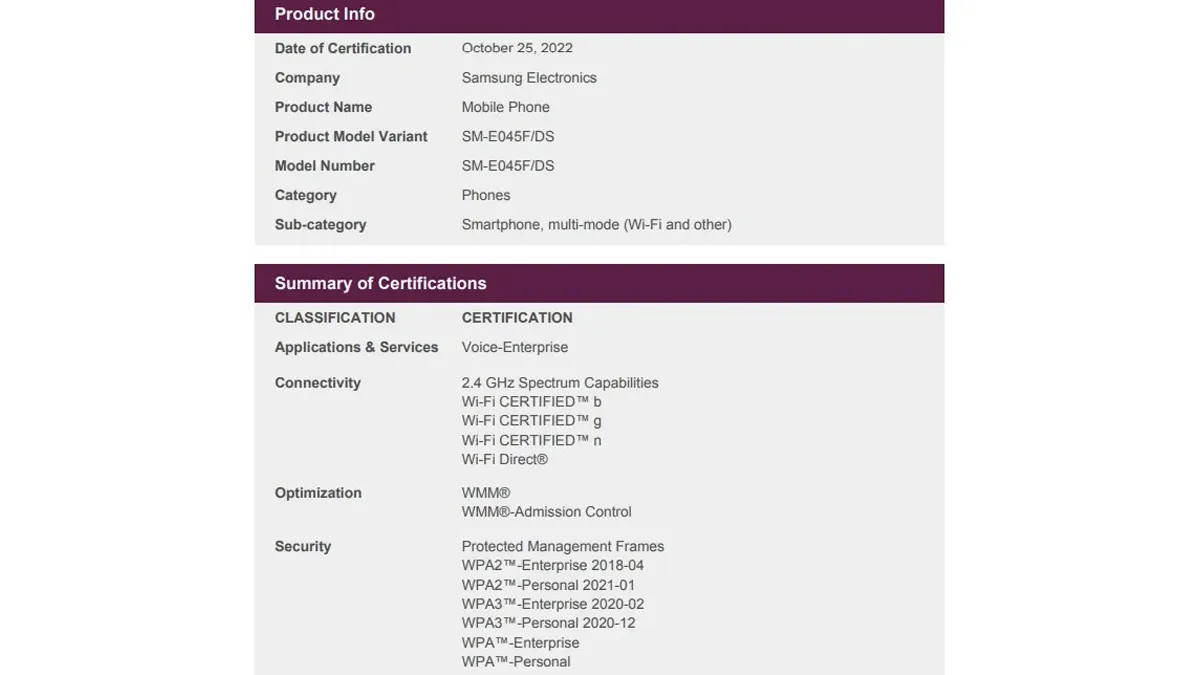Click the 2.4 GHz Spectrum Capabilities entry
Viewport: 1200px width, 675px height.
[x=560, y=383]
